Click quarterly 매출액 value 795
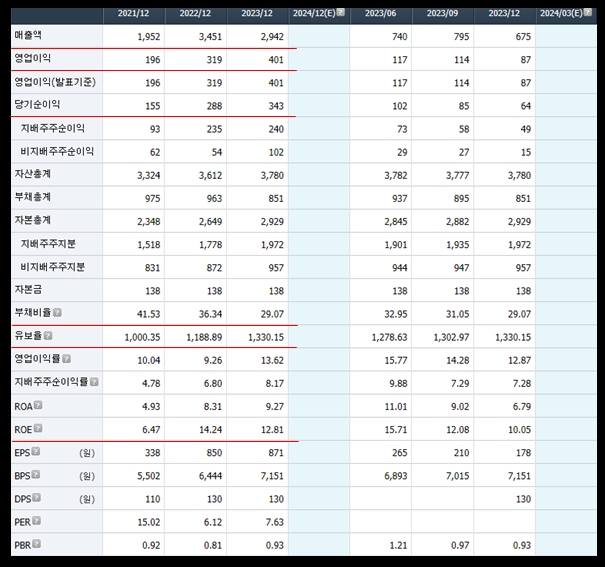Viewport: 605px width, 567px height. pyautogui.click(x=461, y=37)
